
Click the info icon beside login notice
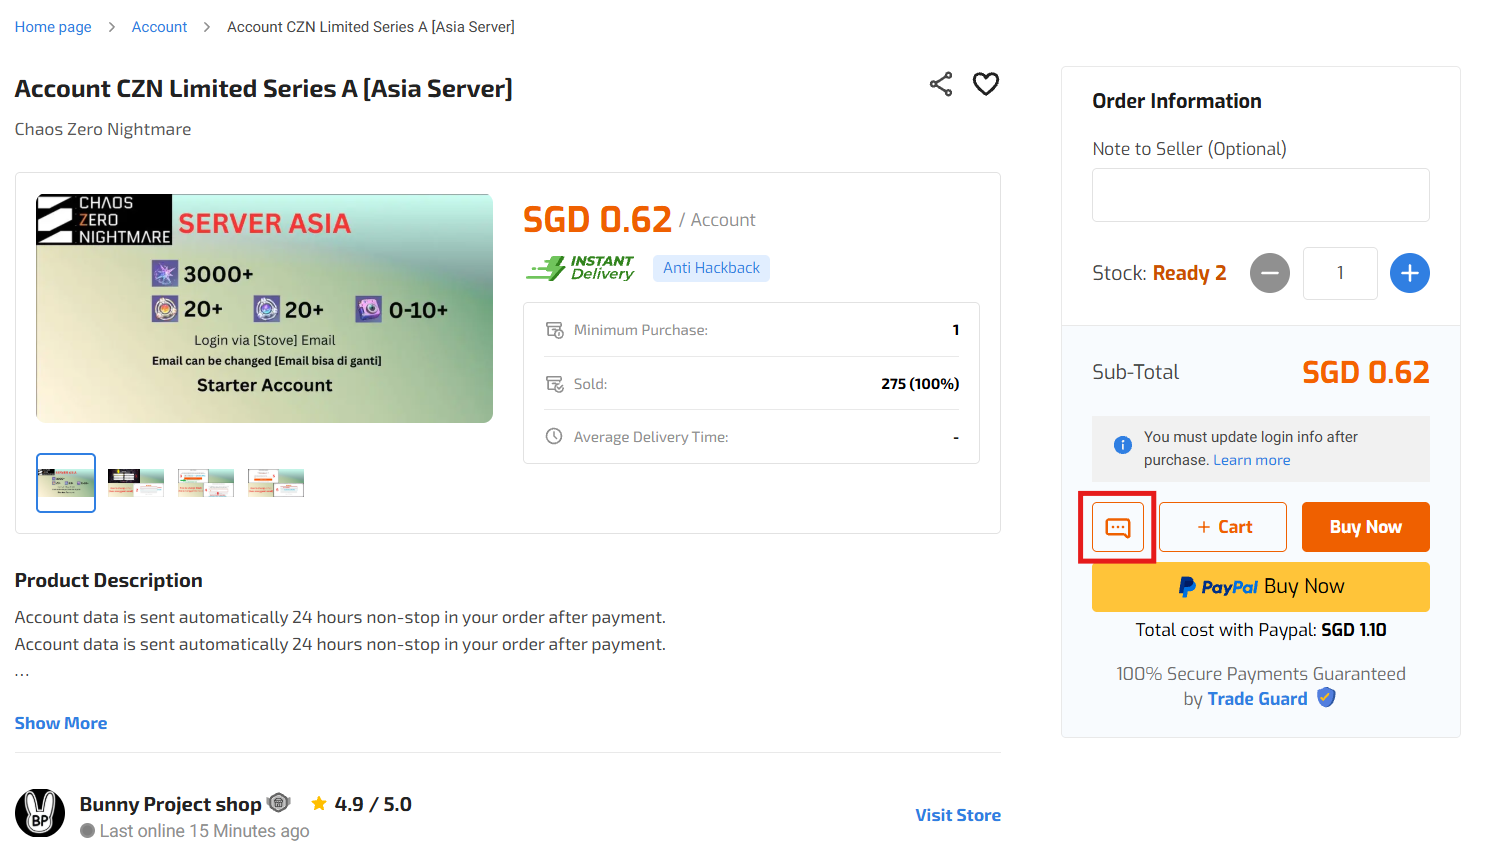1123,445
